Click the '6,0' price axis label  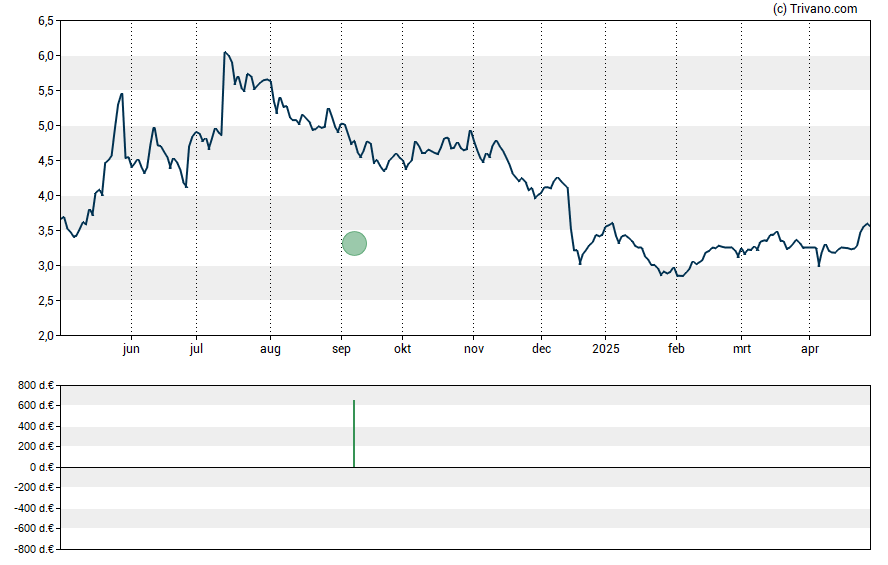coord(46,56)
